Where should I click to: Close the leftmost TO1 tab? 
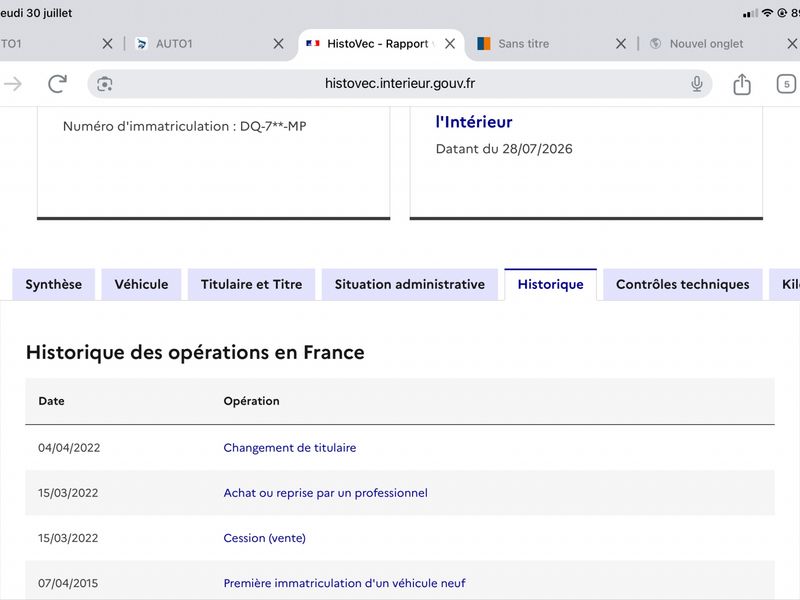(107, 44)
